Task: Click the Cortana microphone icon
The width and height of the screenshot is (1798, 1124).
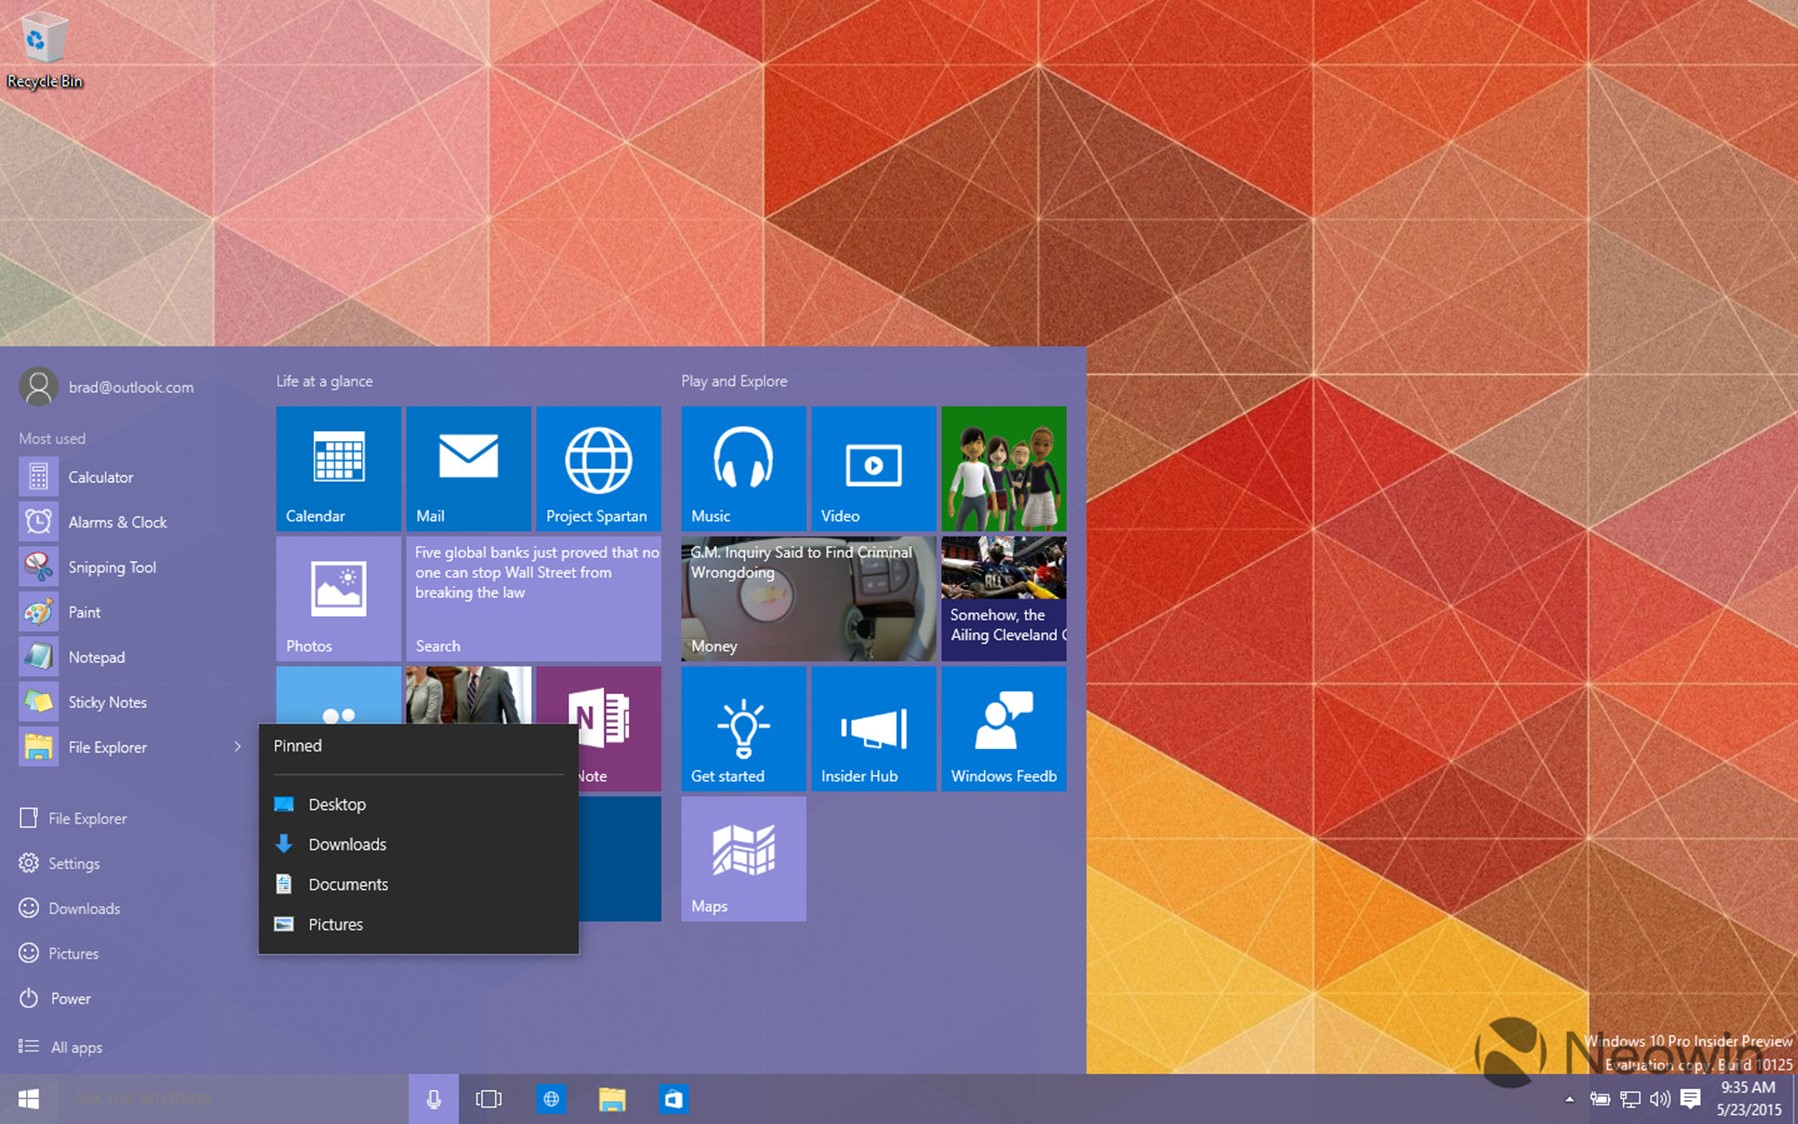Action: click(434, 1099)
